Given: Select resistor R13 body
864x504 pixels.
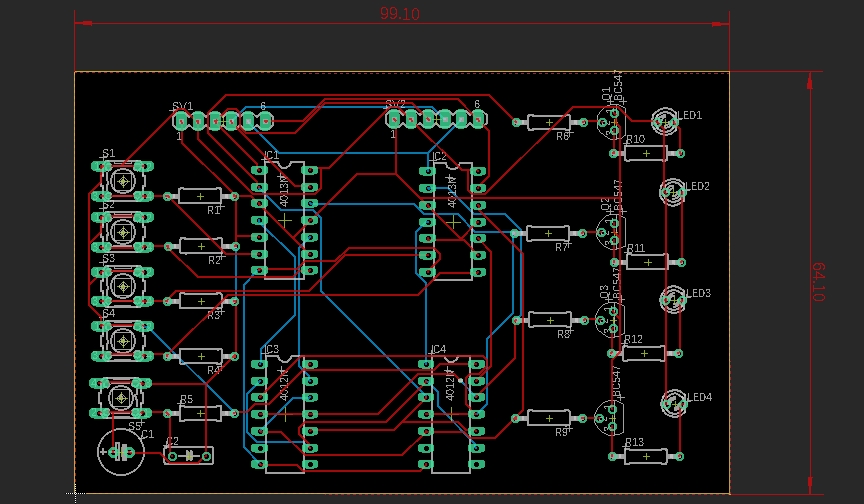Looking at the screenshot, I should (x=646, y=456).
